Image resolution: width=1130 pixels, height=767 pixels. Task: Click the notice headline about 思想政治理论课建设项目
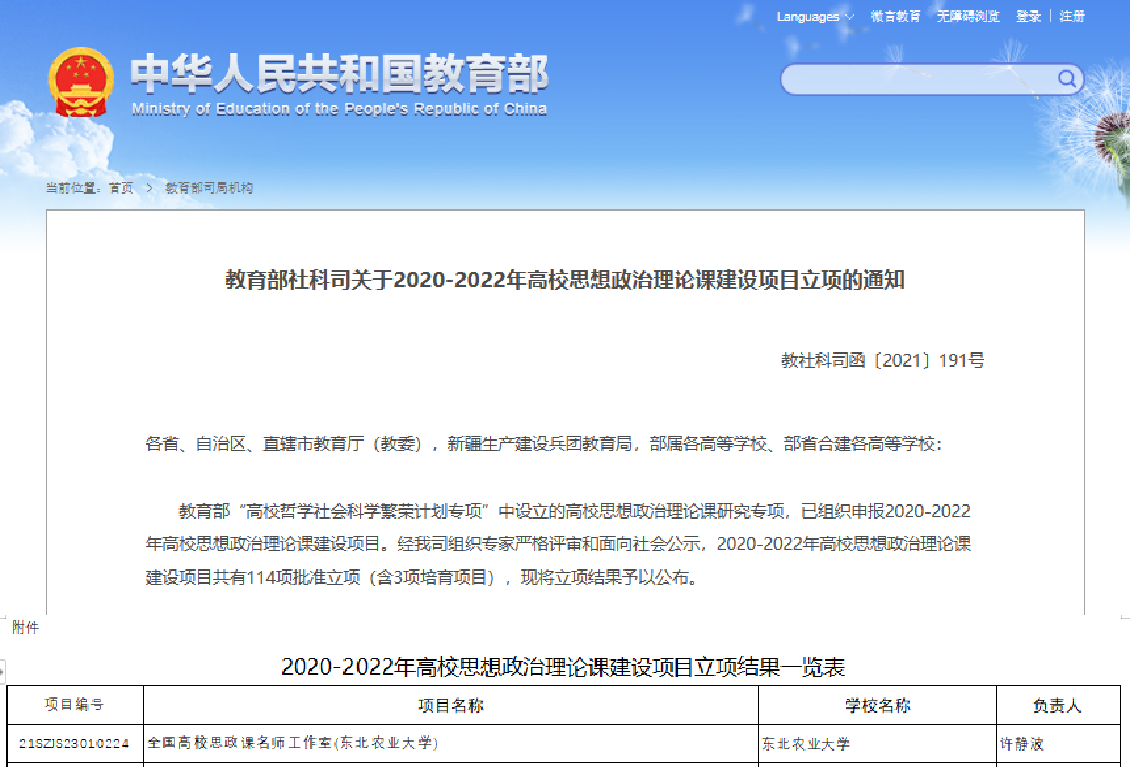pyautogui.click(x=565, y=281)
